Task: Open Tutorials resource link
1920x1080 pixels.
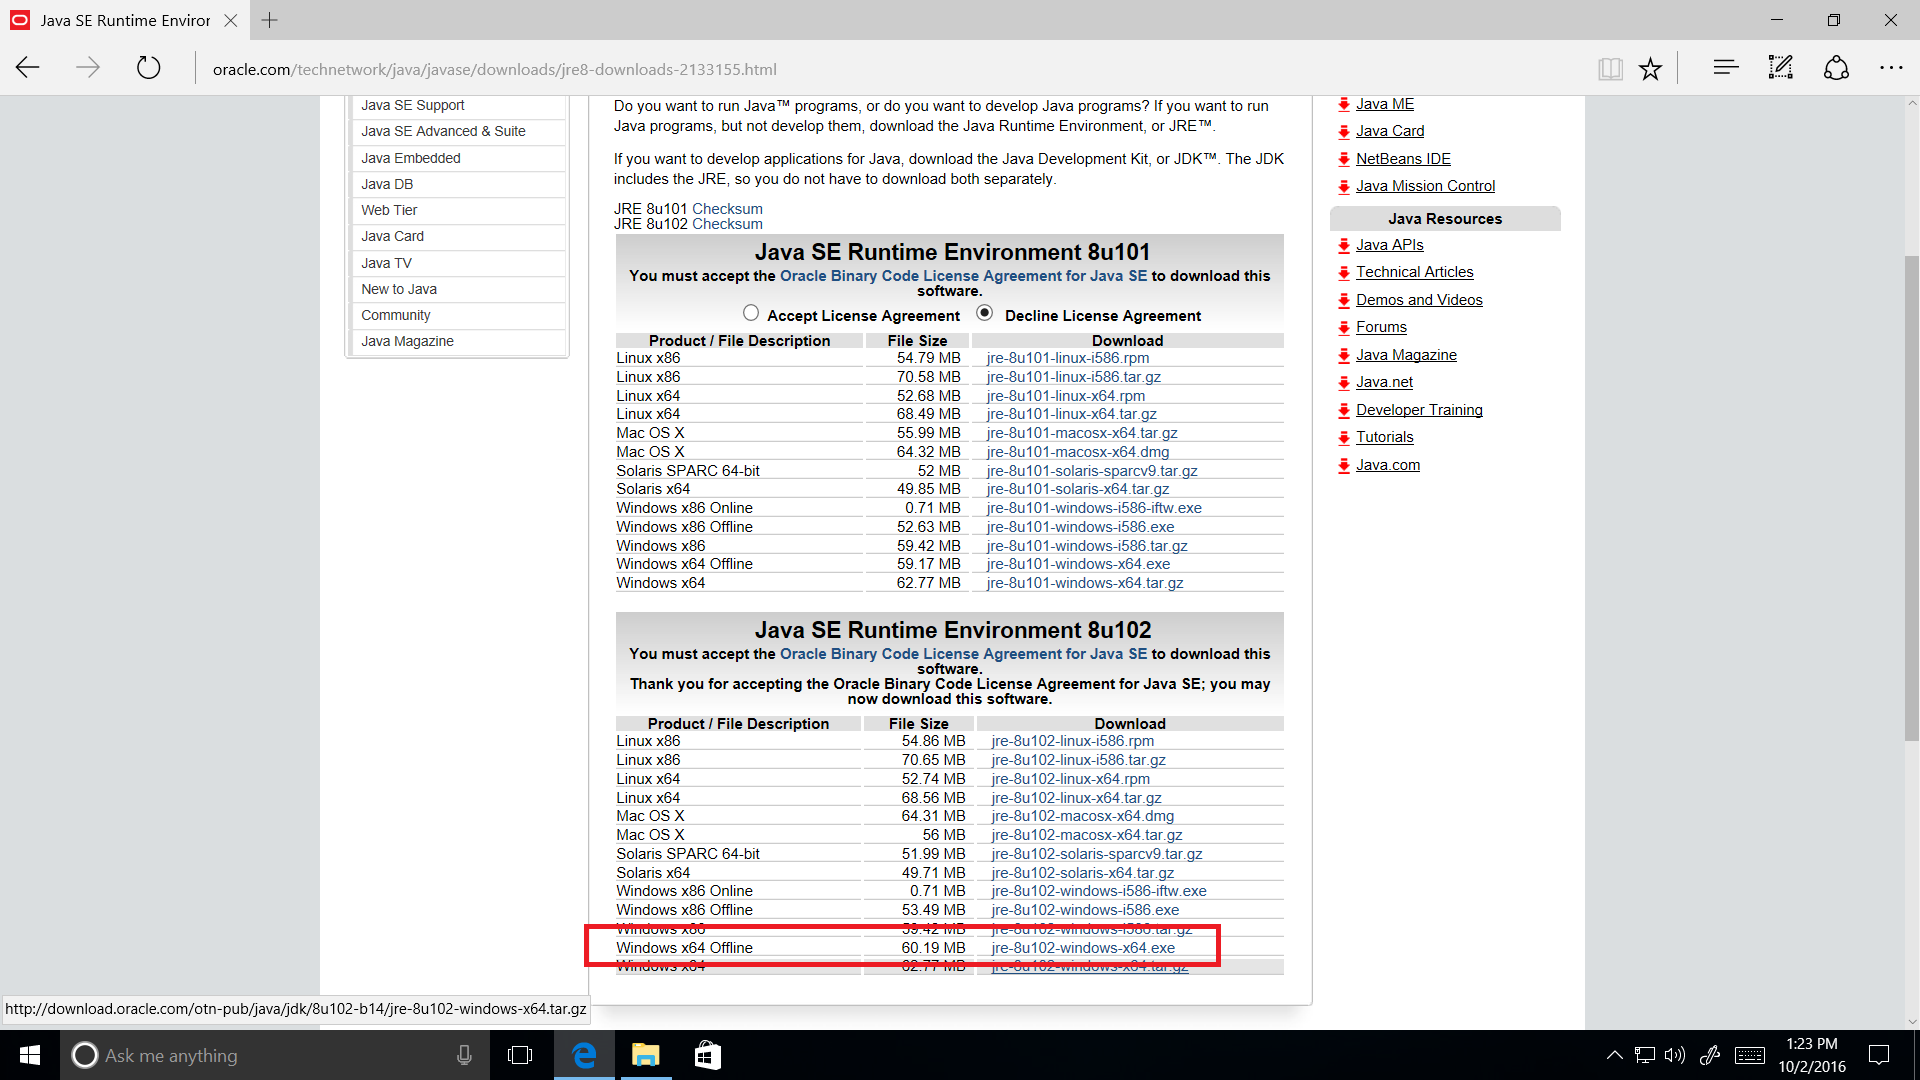Action: click(x=1384, y=437)
